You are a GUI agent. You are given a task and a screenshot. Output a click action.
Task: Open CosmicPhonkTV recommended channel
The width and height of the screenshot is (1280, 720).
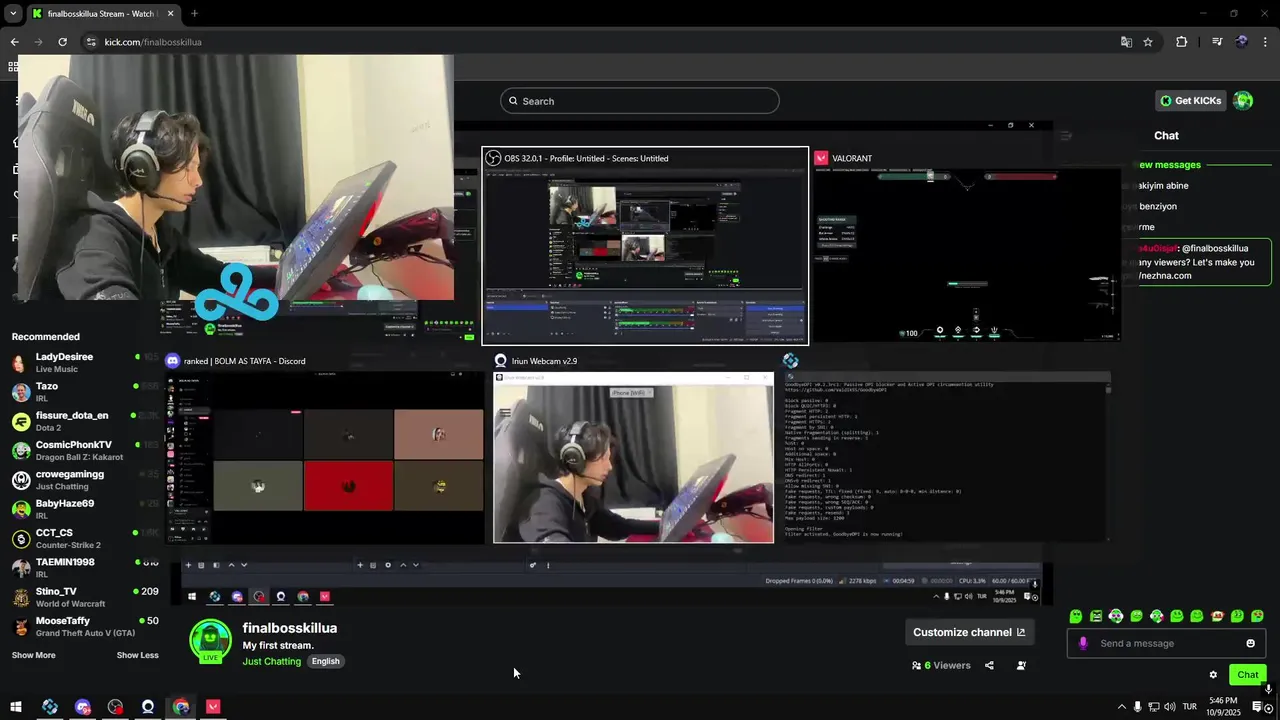(86, 450)
